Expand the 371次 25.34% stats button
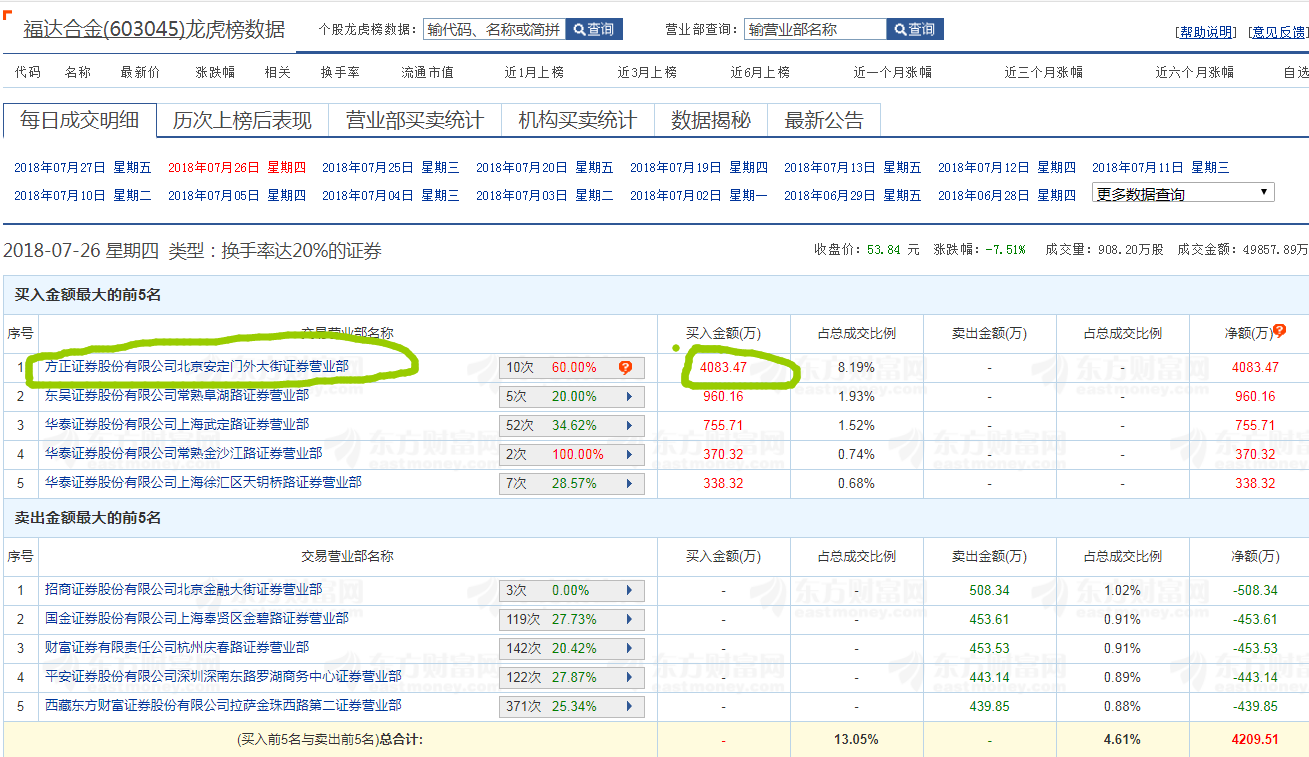Image resolution: width=1309 pixels, height=757 pixels. click(572, 707)
